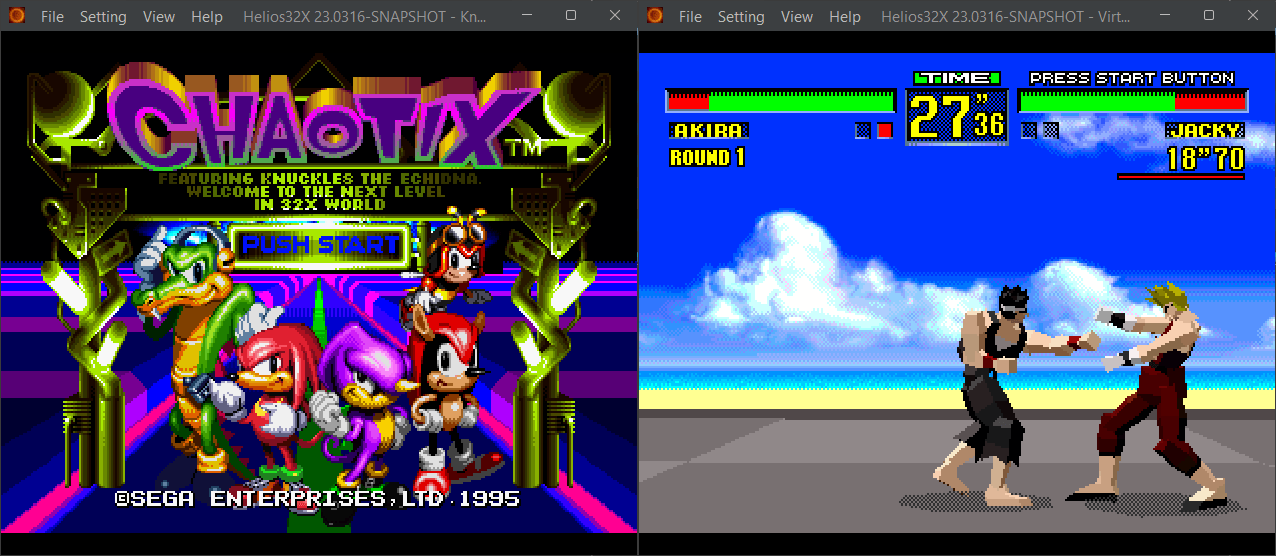Viewport: 1276px width, 556px height.
Task: Click Helios app icon in Chaotix window
Action: (17, 16)
